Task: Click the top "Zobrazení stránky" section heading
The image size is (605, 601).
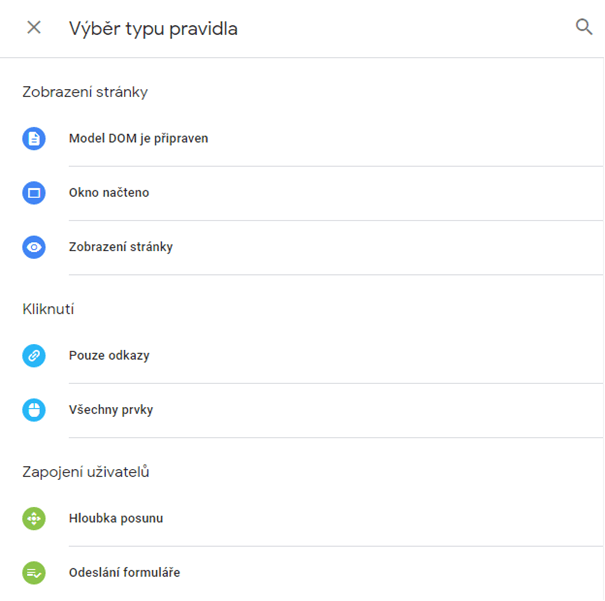Action: click(85, 92)
